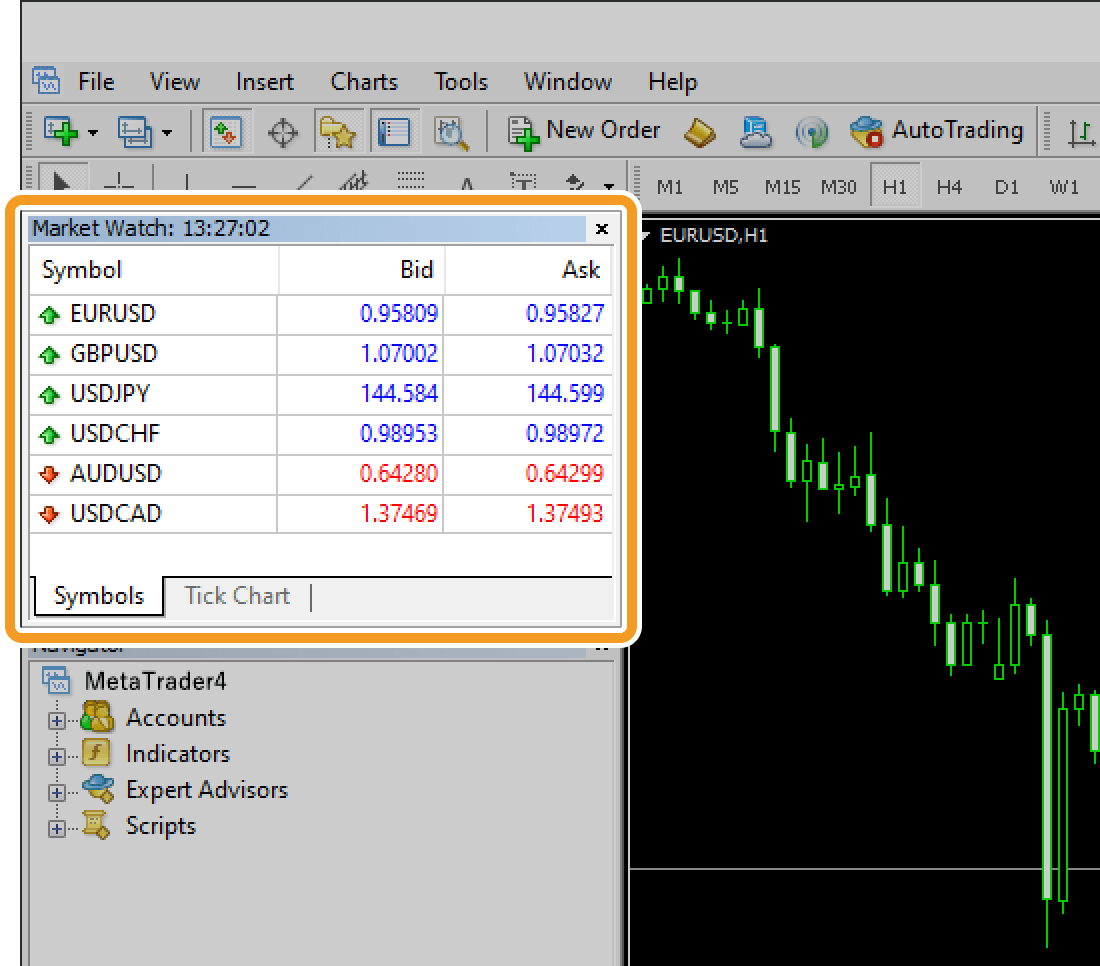The height and width of the screenshot is (966, 1100).
Task: Toggle the Terminal window icon
Action: 395,131
